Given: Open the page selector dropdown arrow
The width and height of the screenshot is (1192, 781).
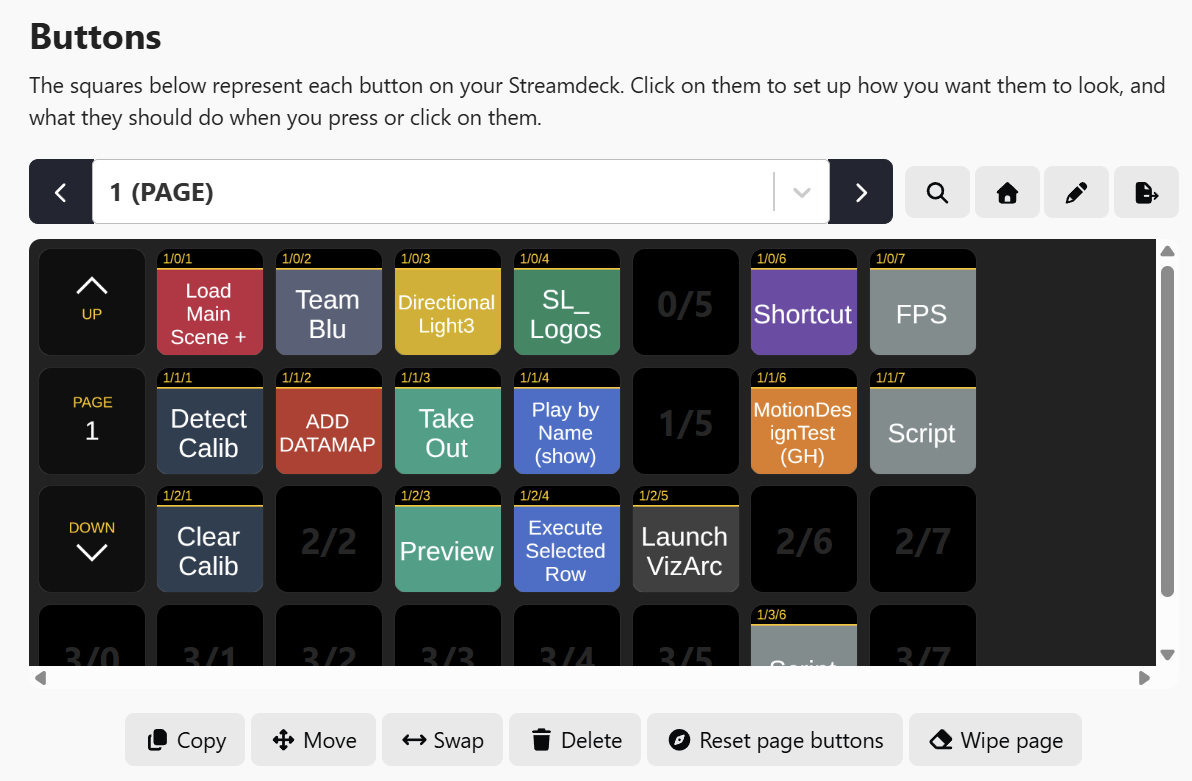Looking at the screenshot, I should pos(801,192).
